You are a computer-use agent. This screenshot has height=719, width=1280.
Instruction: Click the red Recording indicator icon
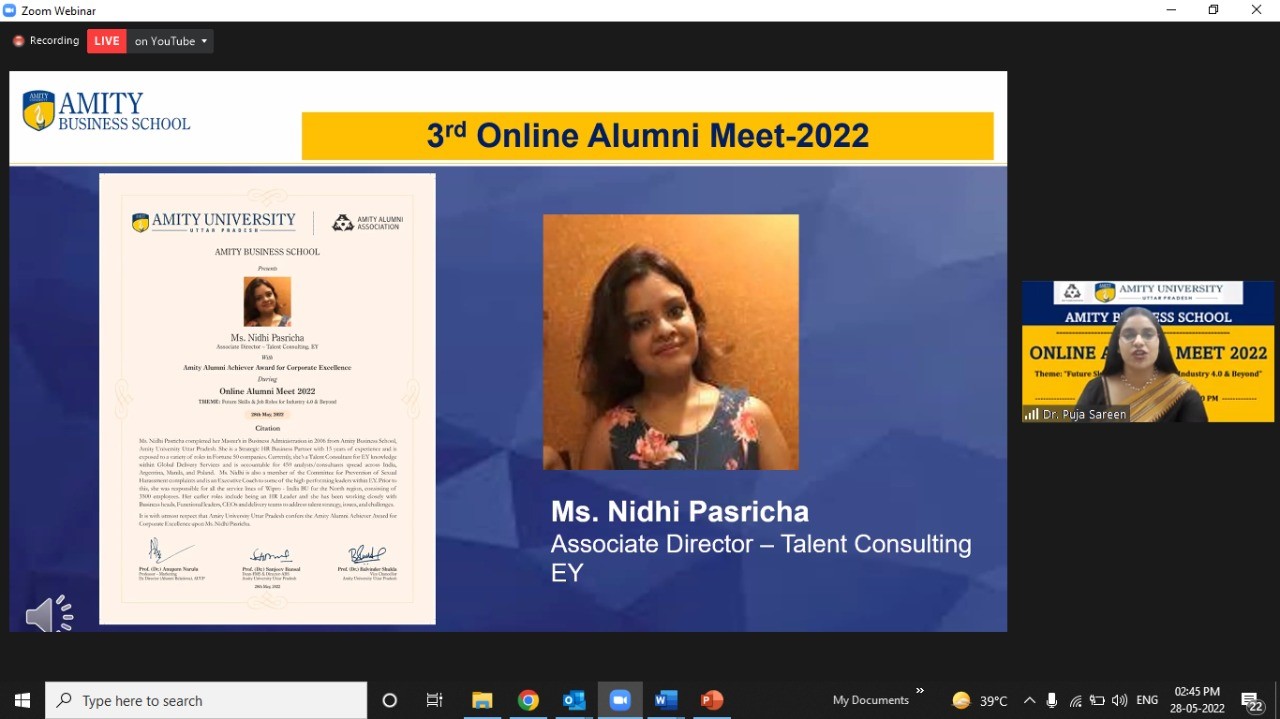pos(18,41)
